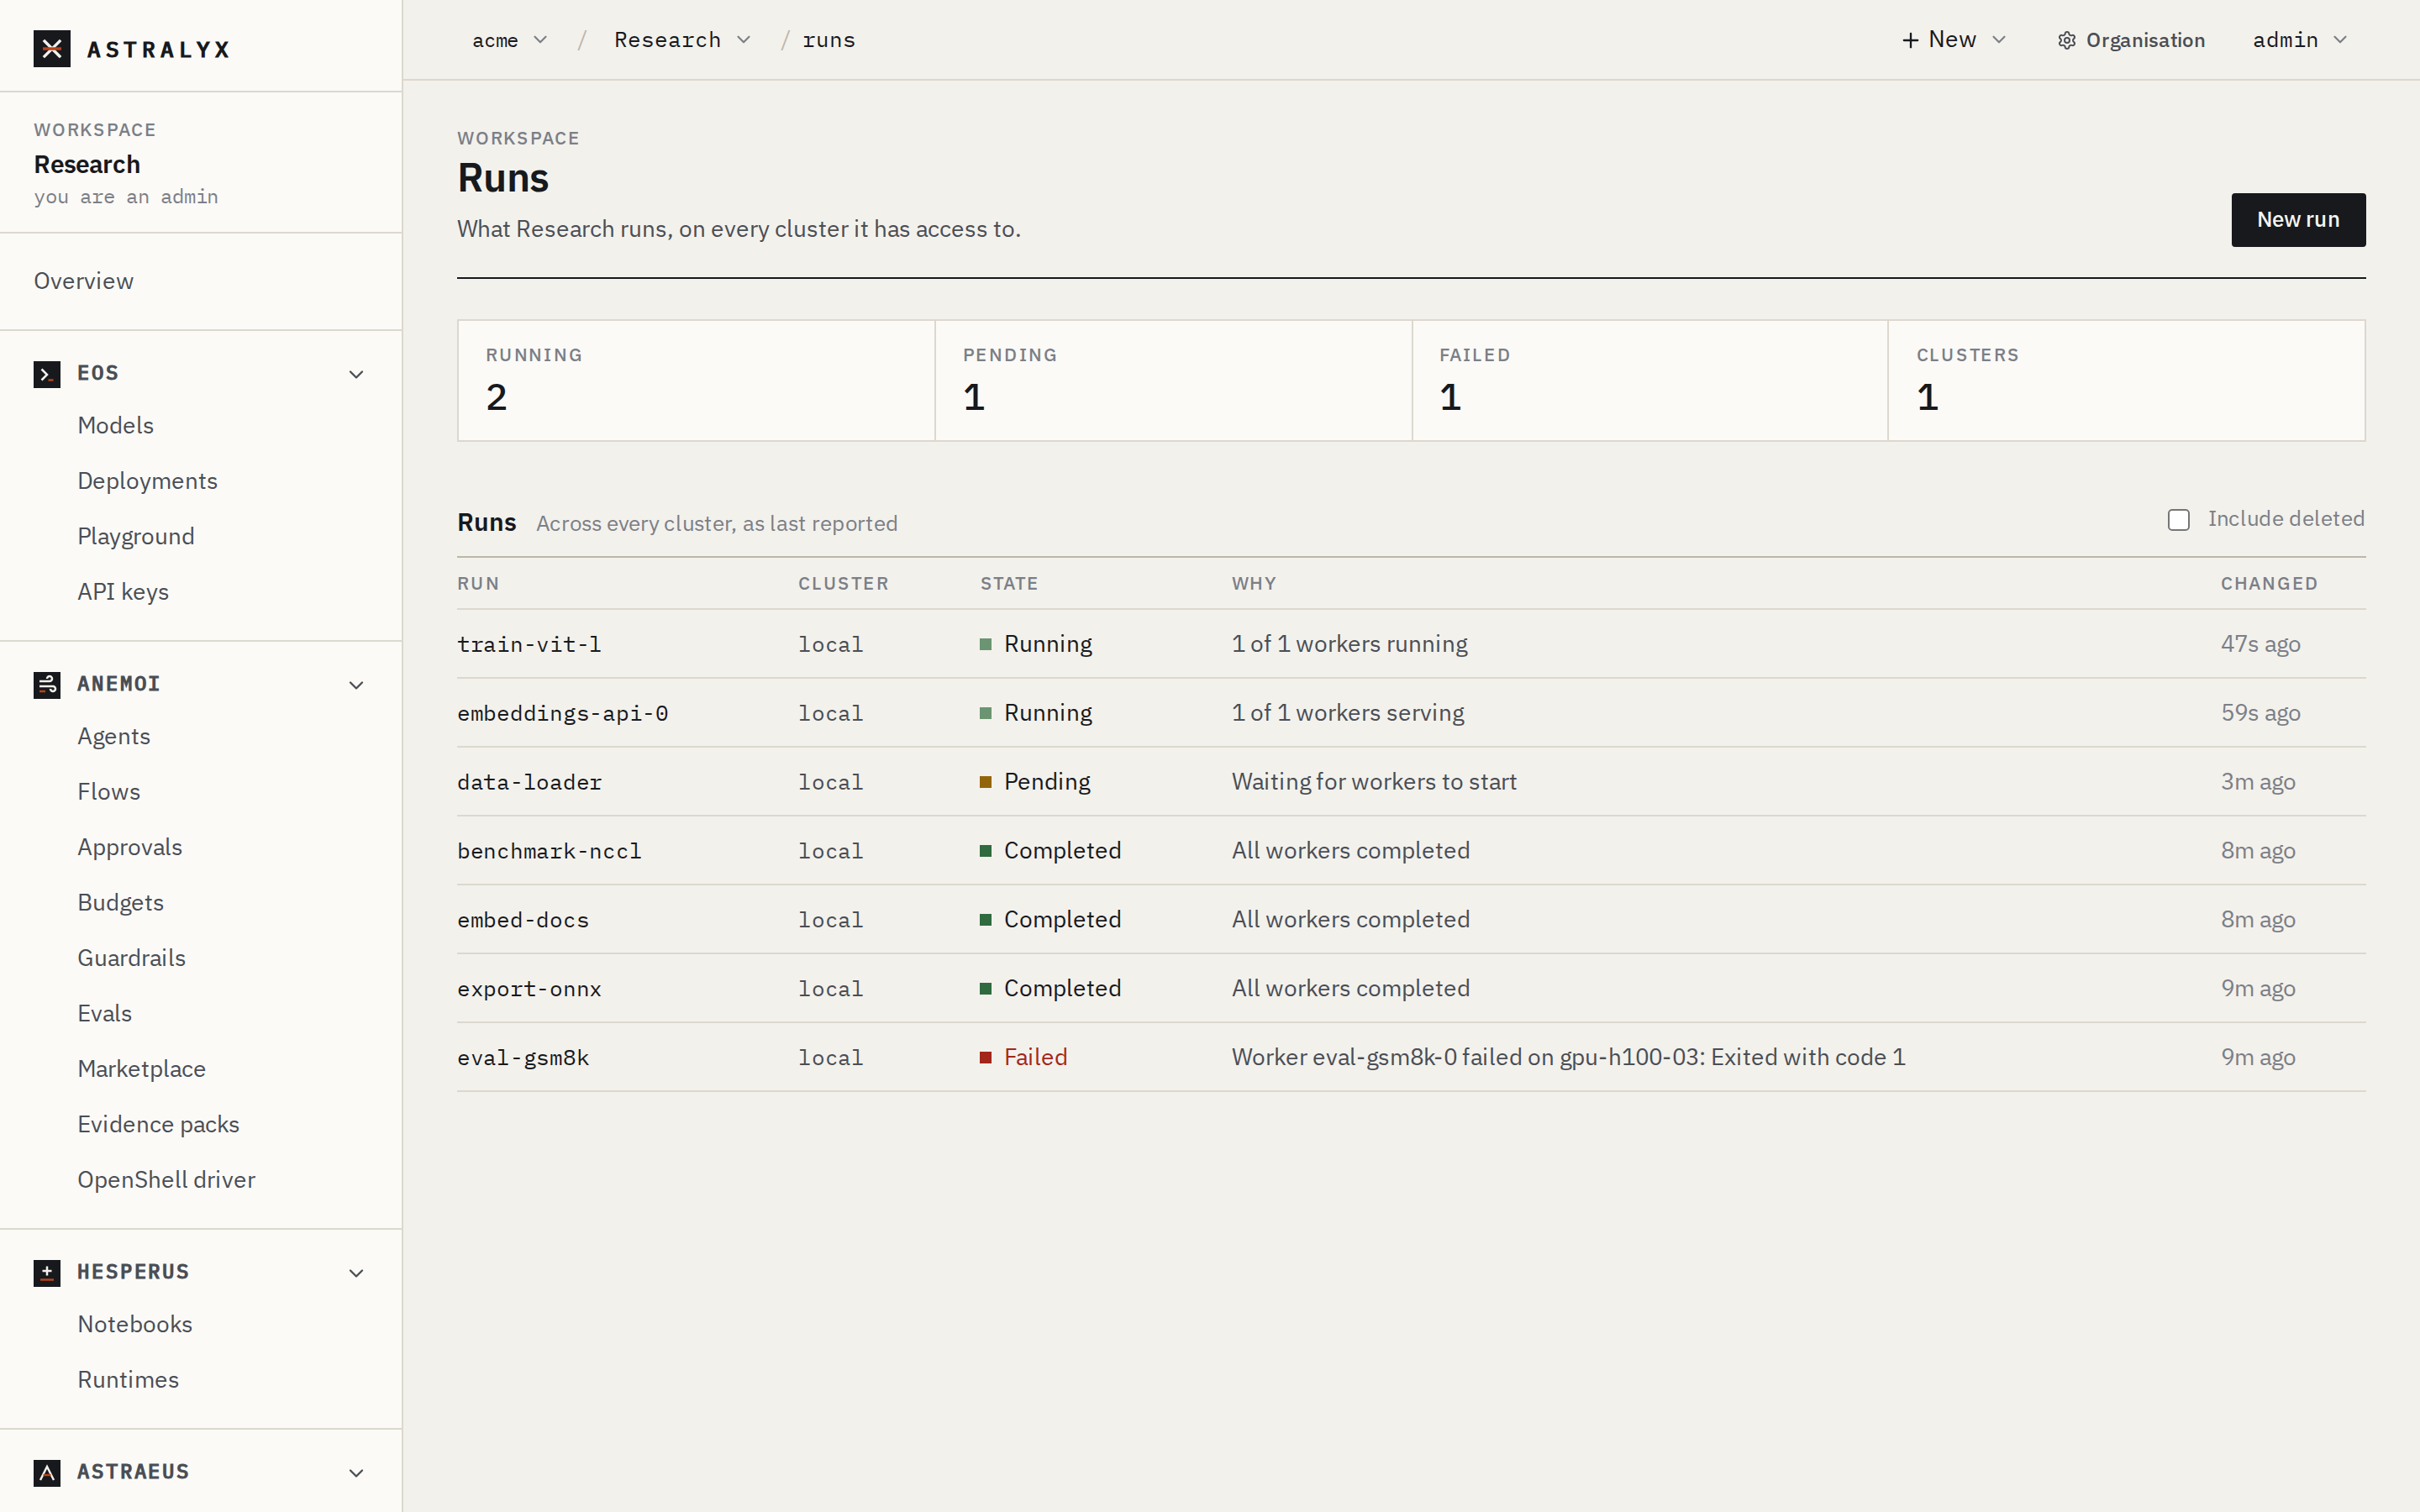The width and height of the screenshot is (2420, 1512).
Task: Click the runs breadcrumb text
Action: (x=829, y=40)
